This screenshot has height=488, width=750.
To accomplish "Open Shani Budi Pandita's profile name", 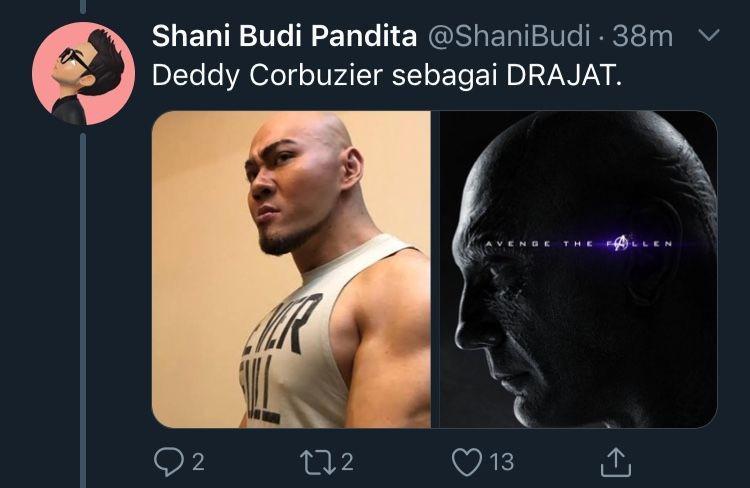I will click(284, 36).
